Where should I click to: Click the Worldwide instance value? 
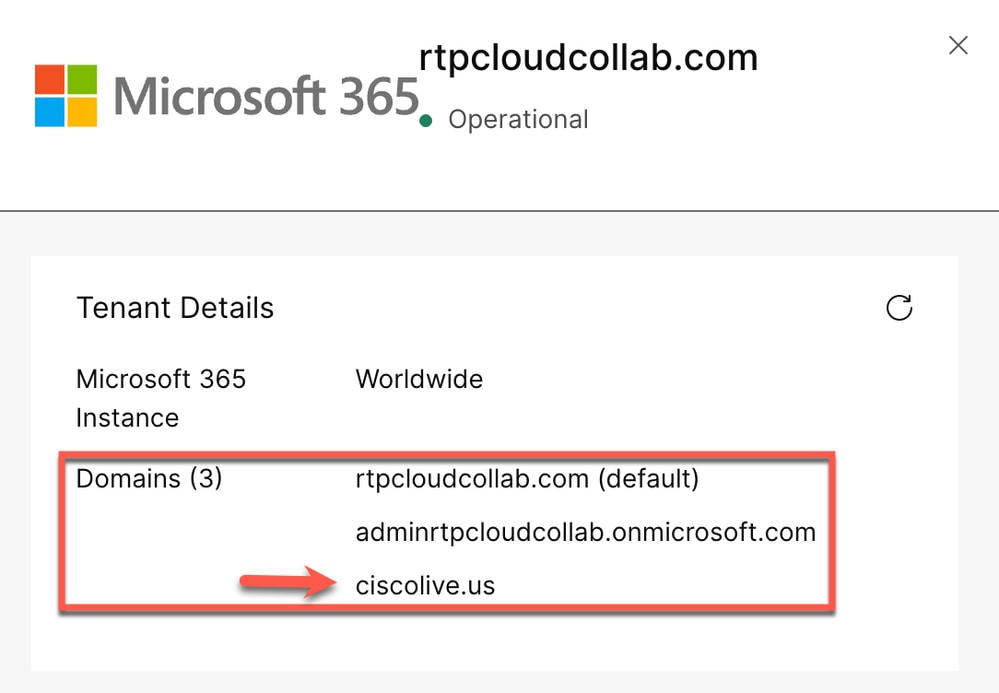click(419, 379)
